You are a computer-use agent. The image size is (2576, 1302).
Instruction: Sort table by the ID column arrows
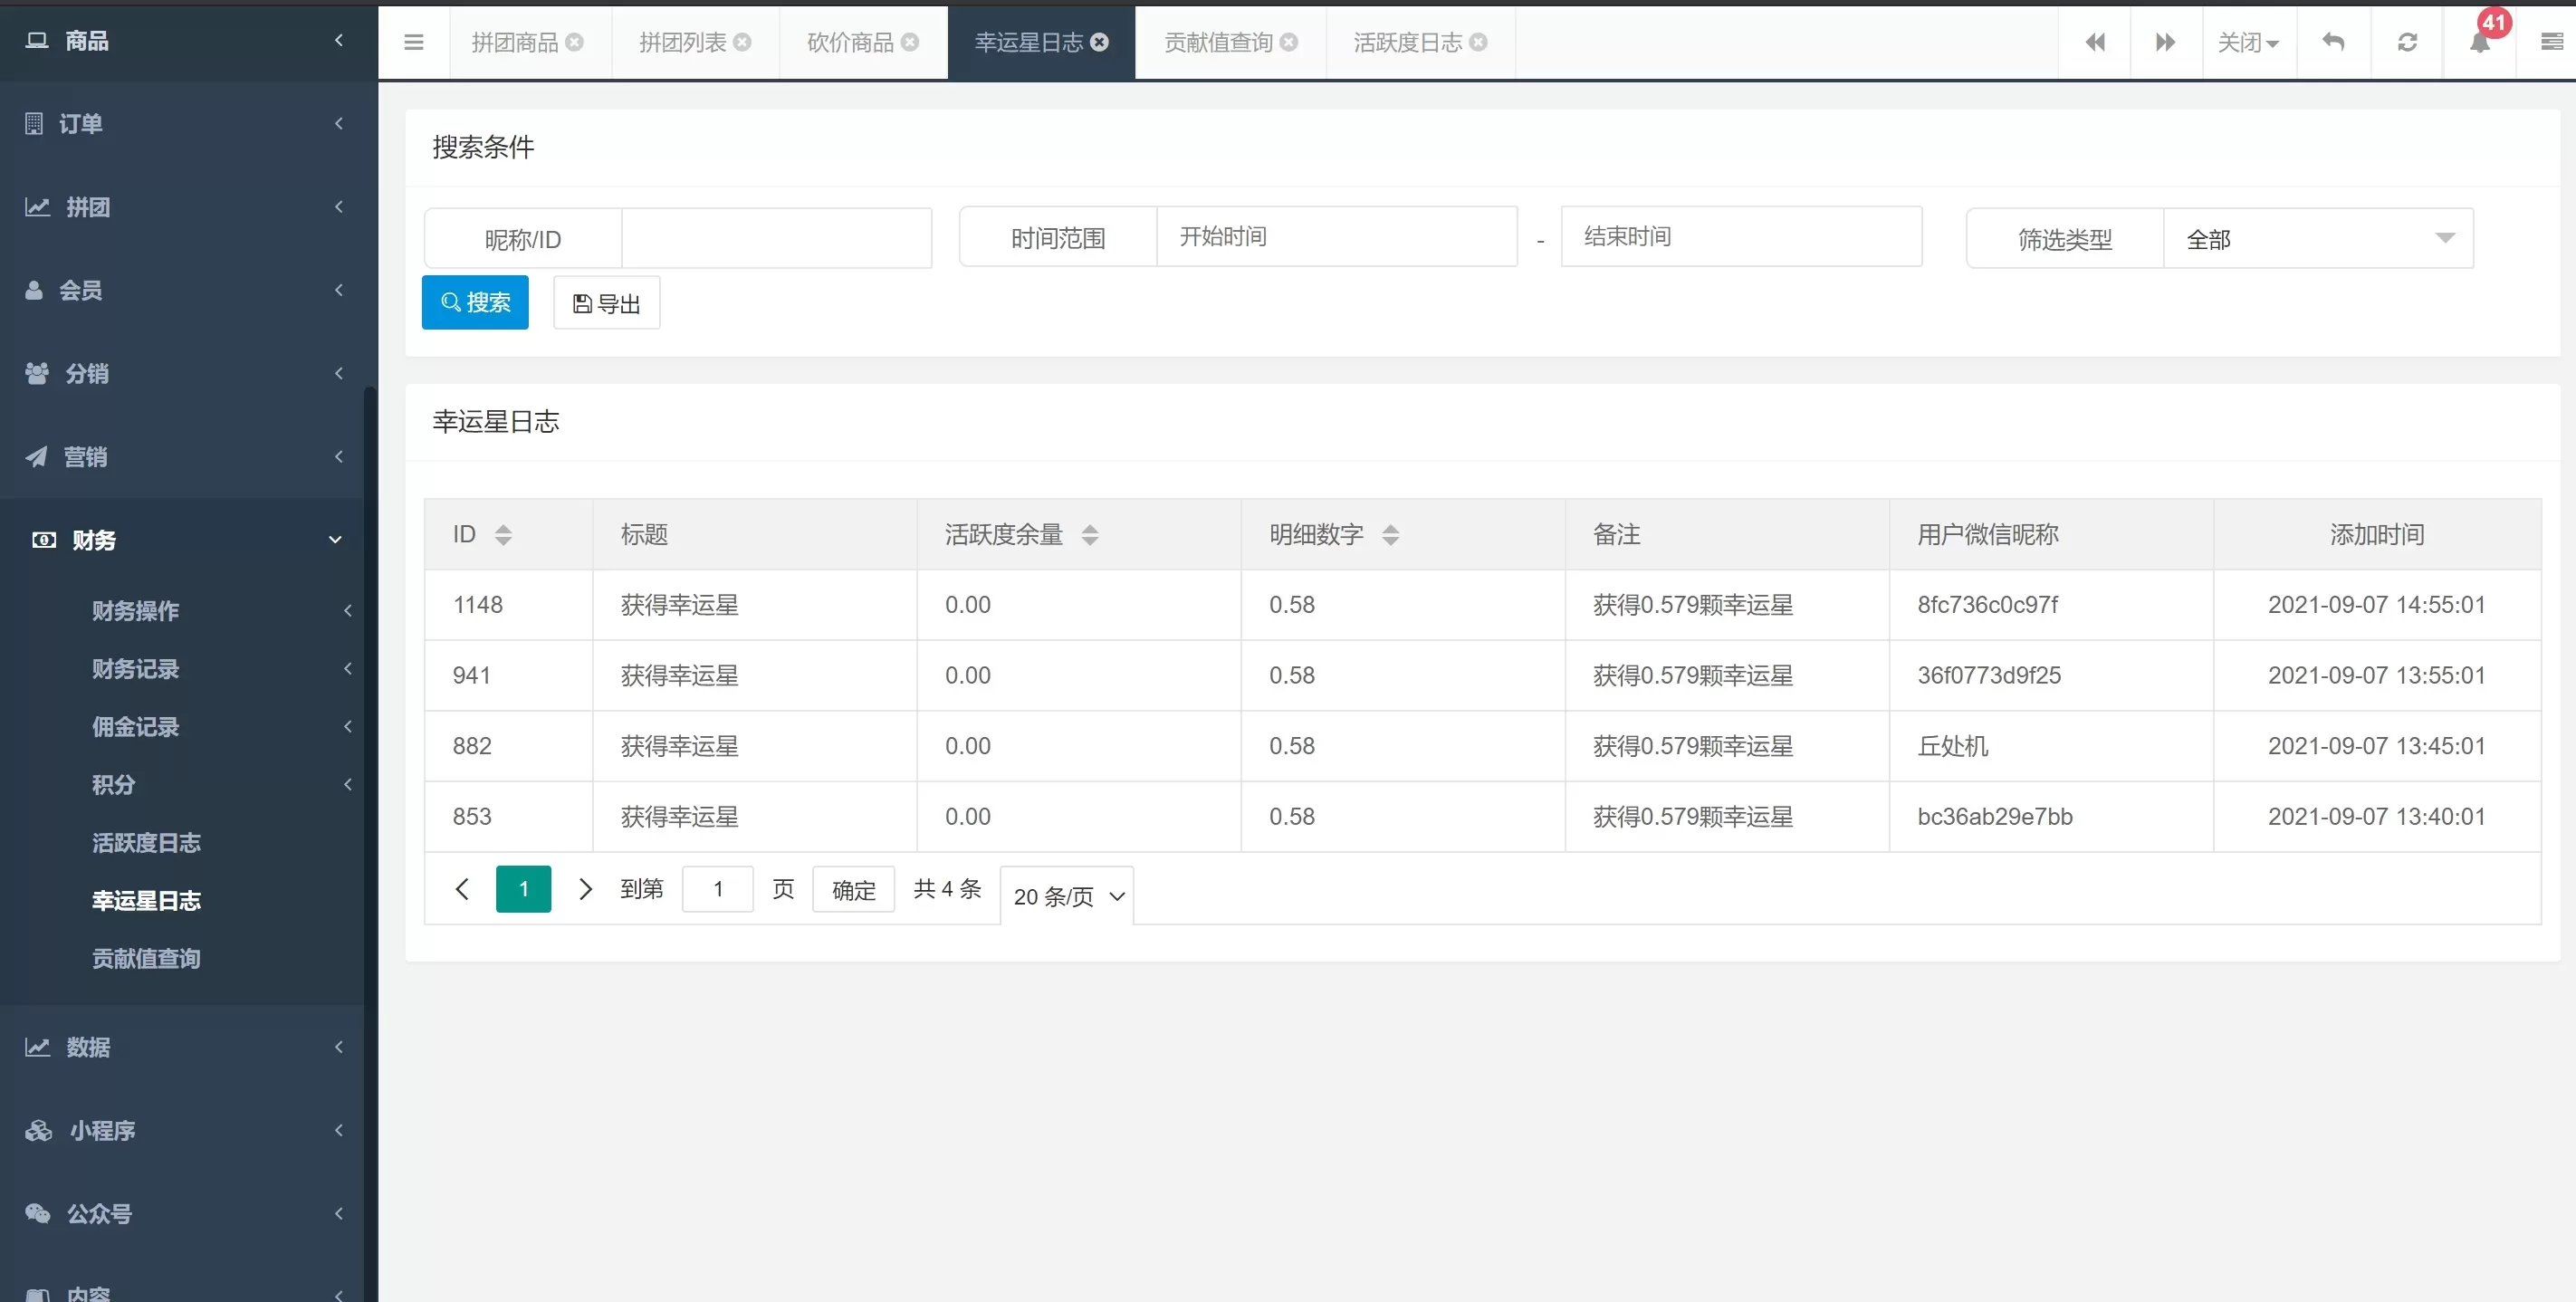(503, 535)
